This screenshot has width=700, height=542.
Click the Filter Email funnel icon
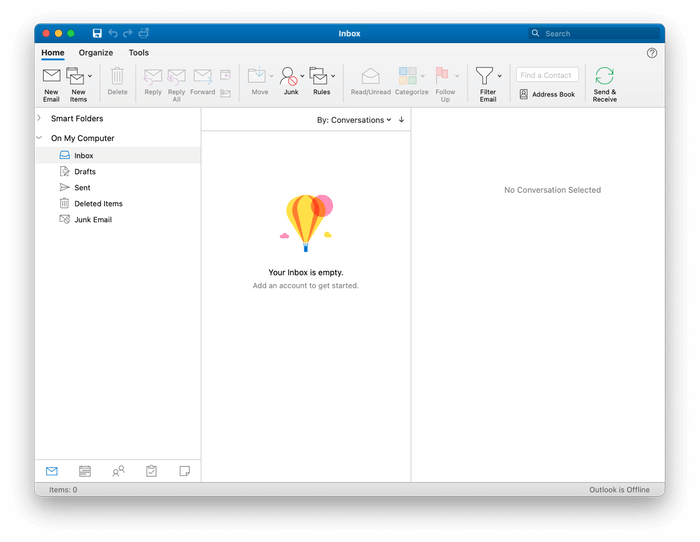click(484, 76)
